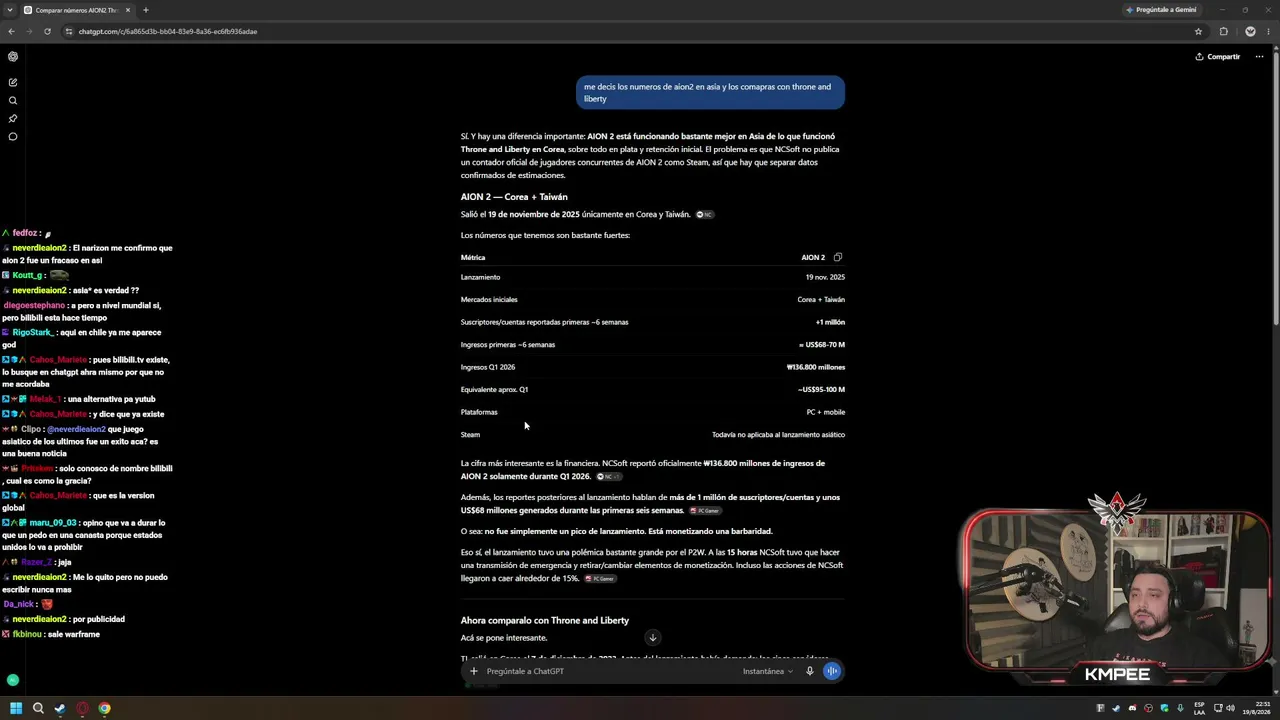
Task: Click the user message bubble about aion2
Action: [x=709, y=93]
